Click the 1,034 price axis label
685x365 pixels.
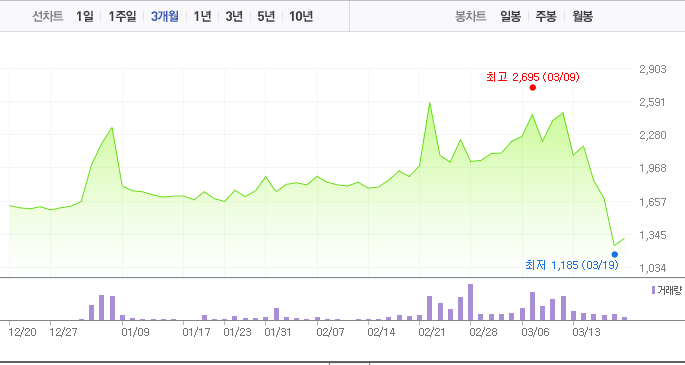coord(653,268)
